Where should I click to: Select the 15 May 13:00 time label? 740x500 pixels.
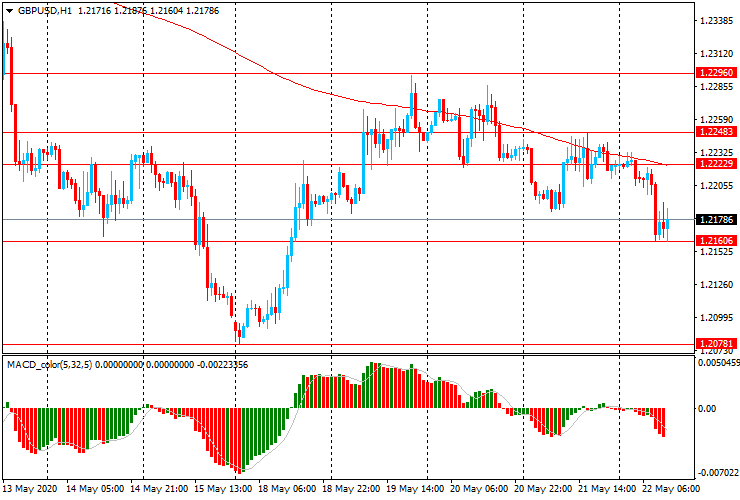coord(223,488)
